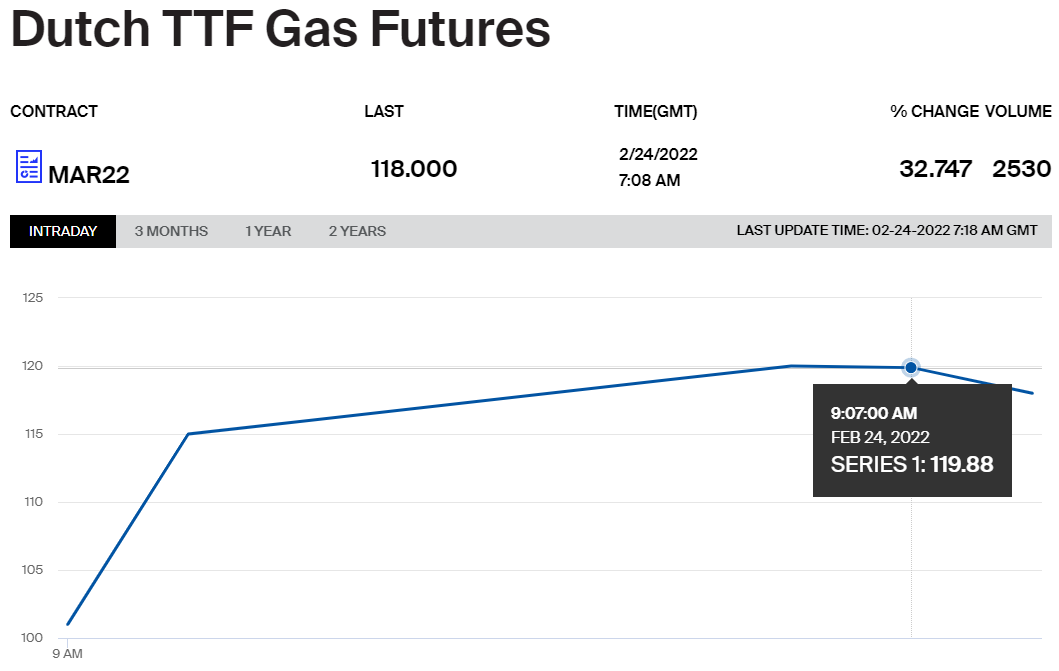Click the 9 AM x-axis label

click(67, 654)
